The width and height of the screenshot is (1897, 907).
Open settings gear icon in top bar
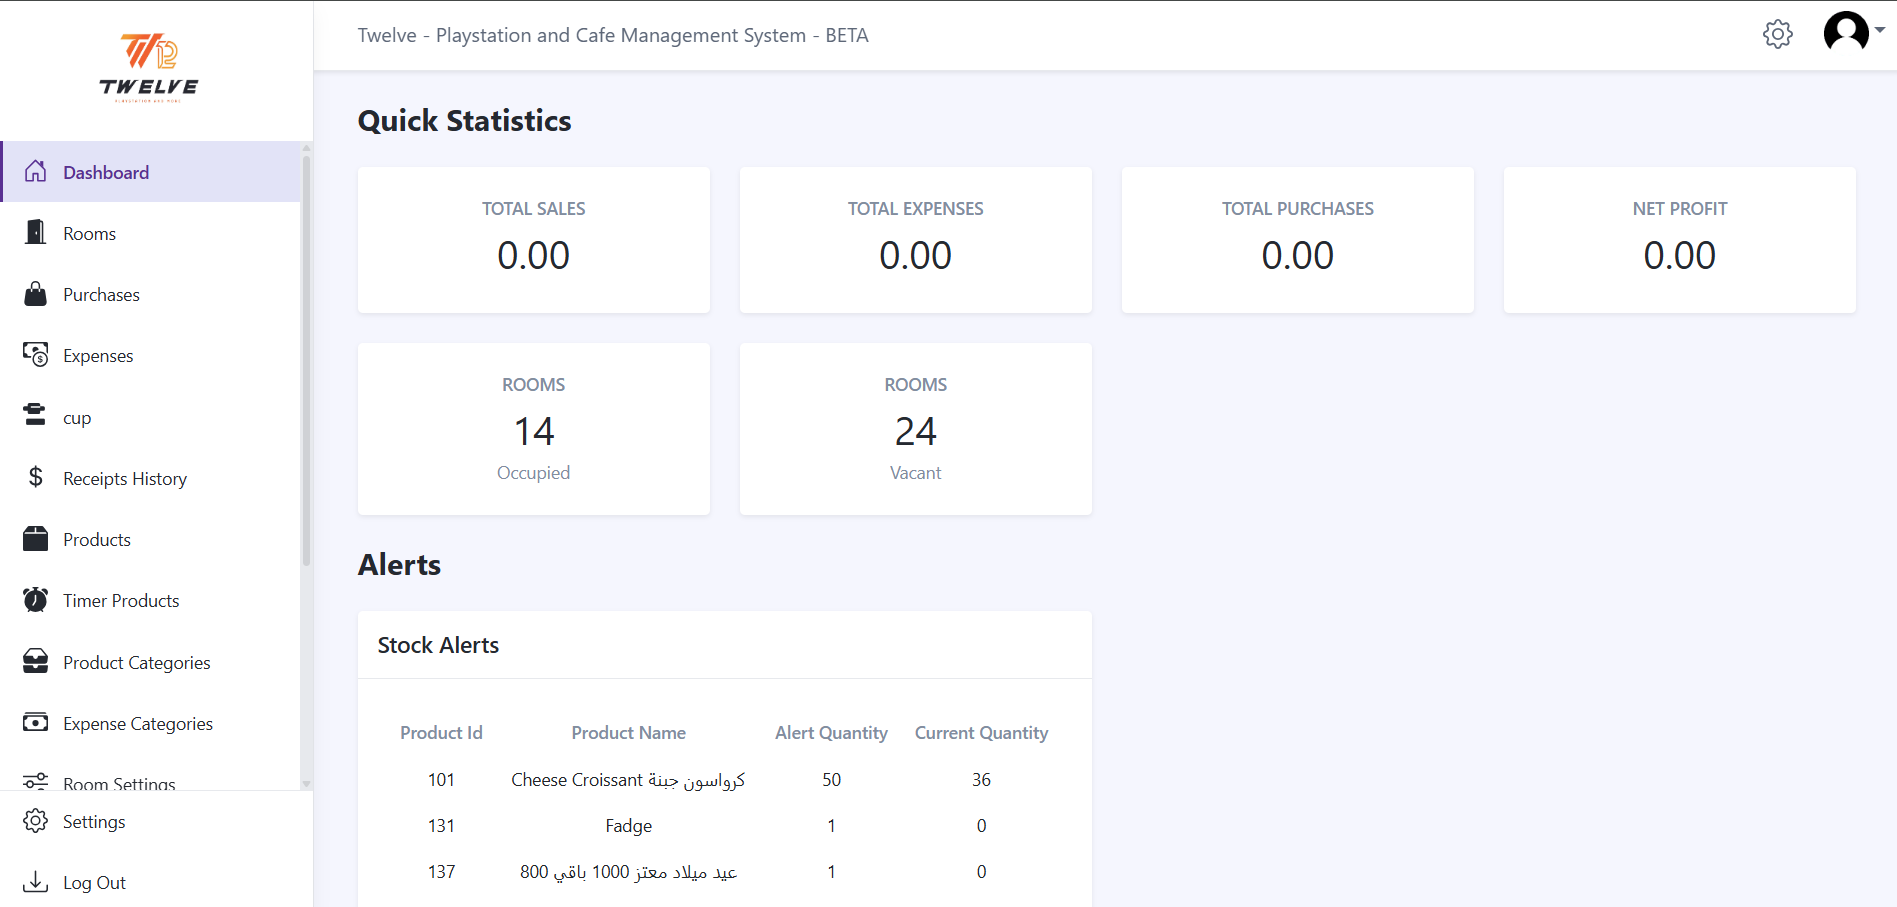[x=1777, y=34]
